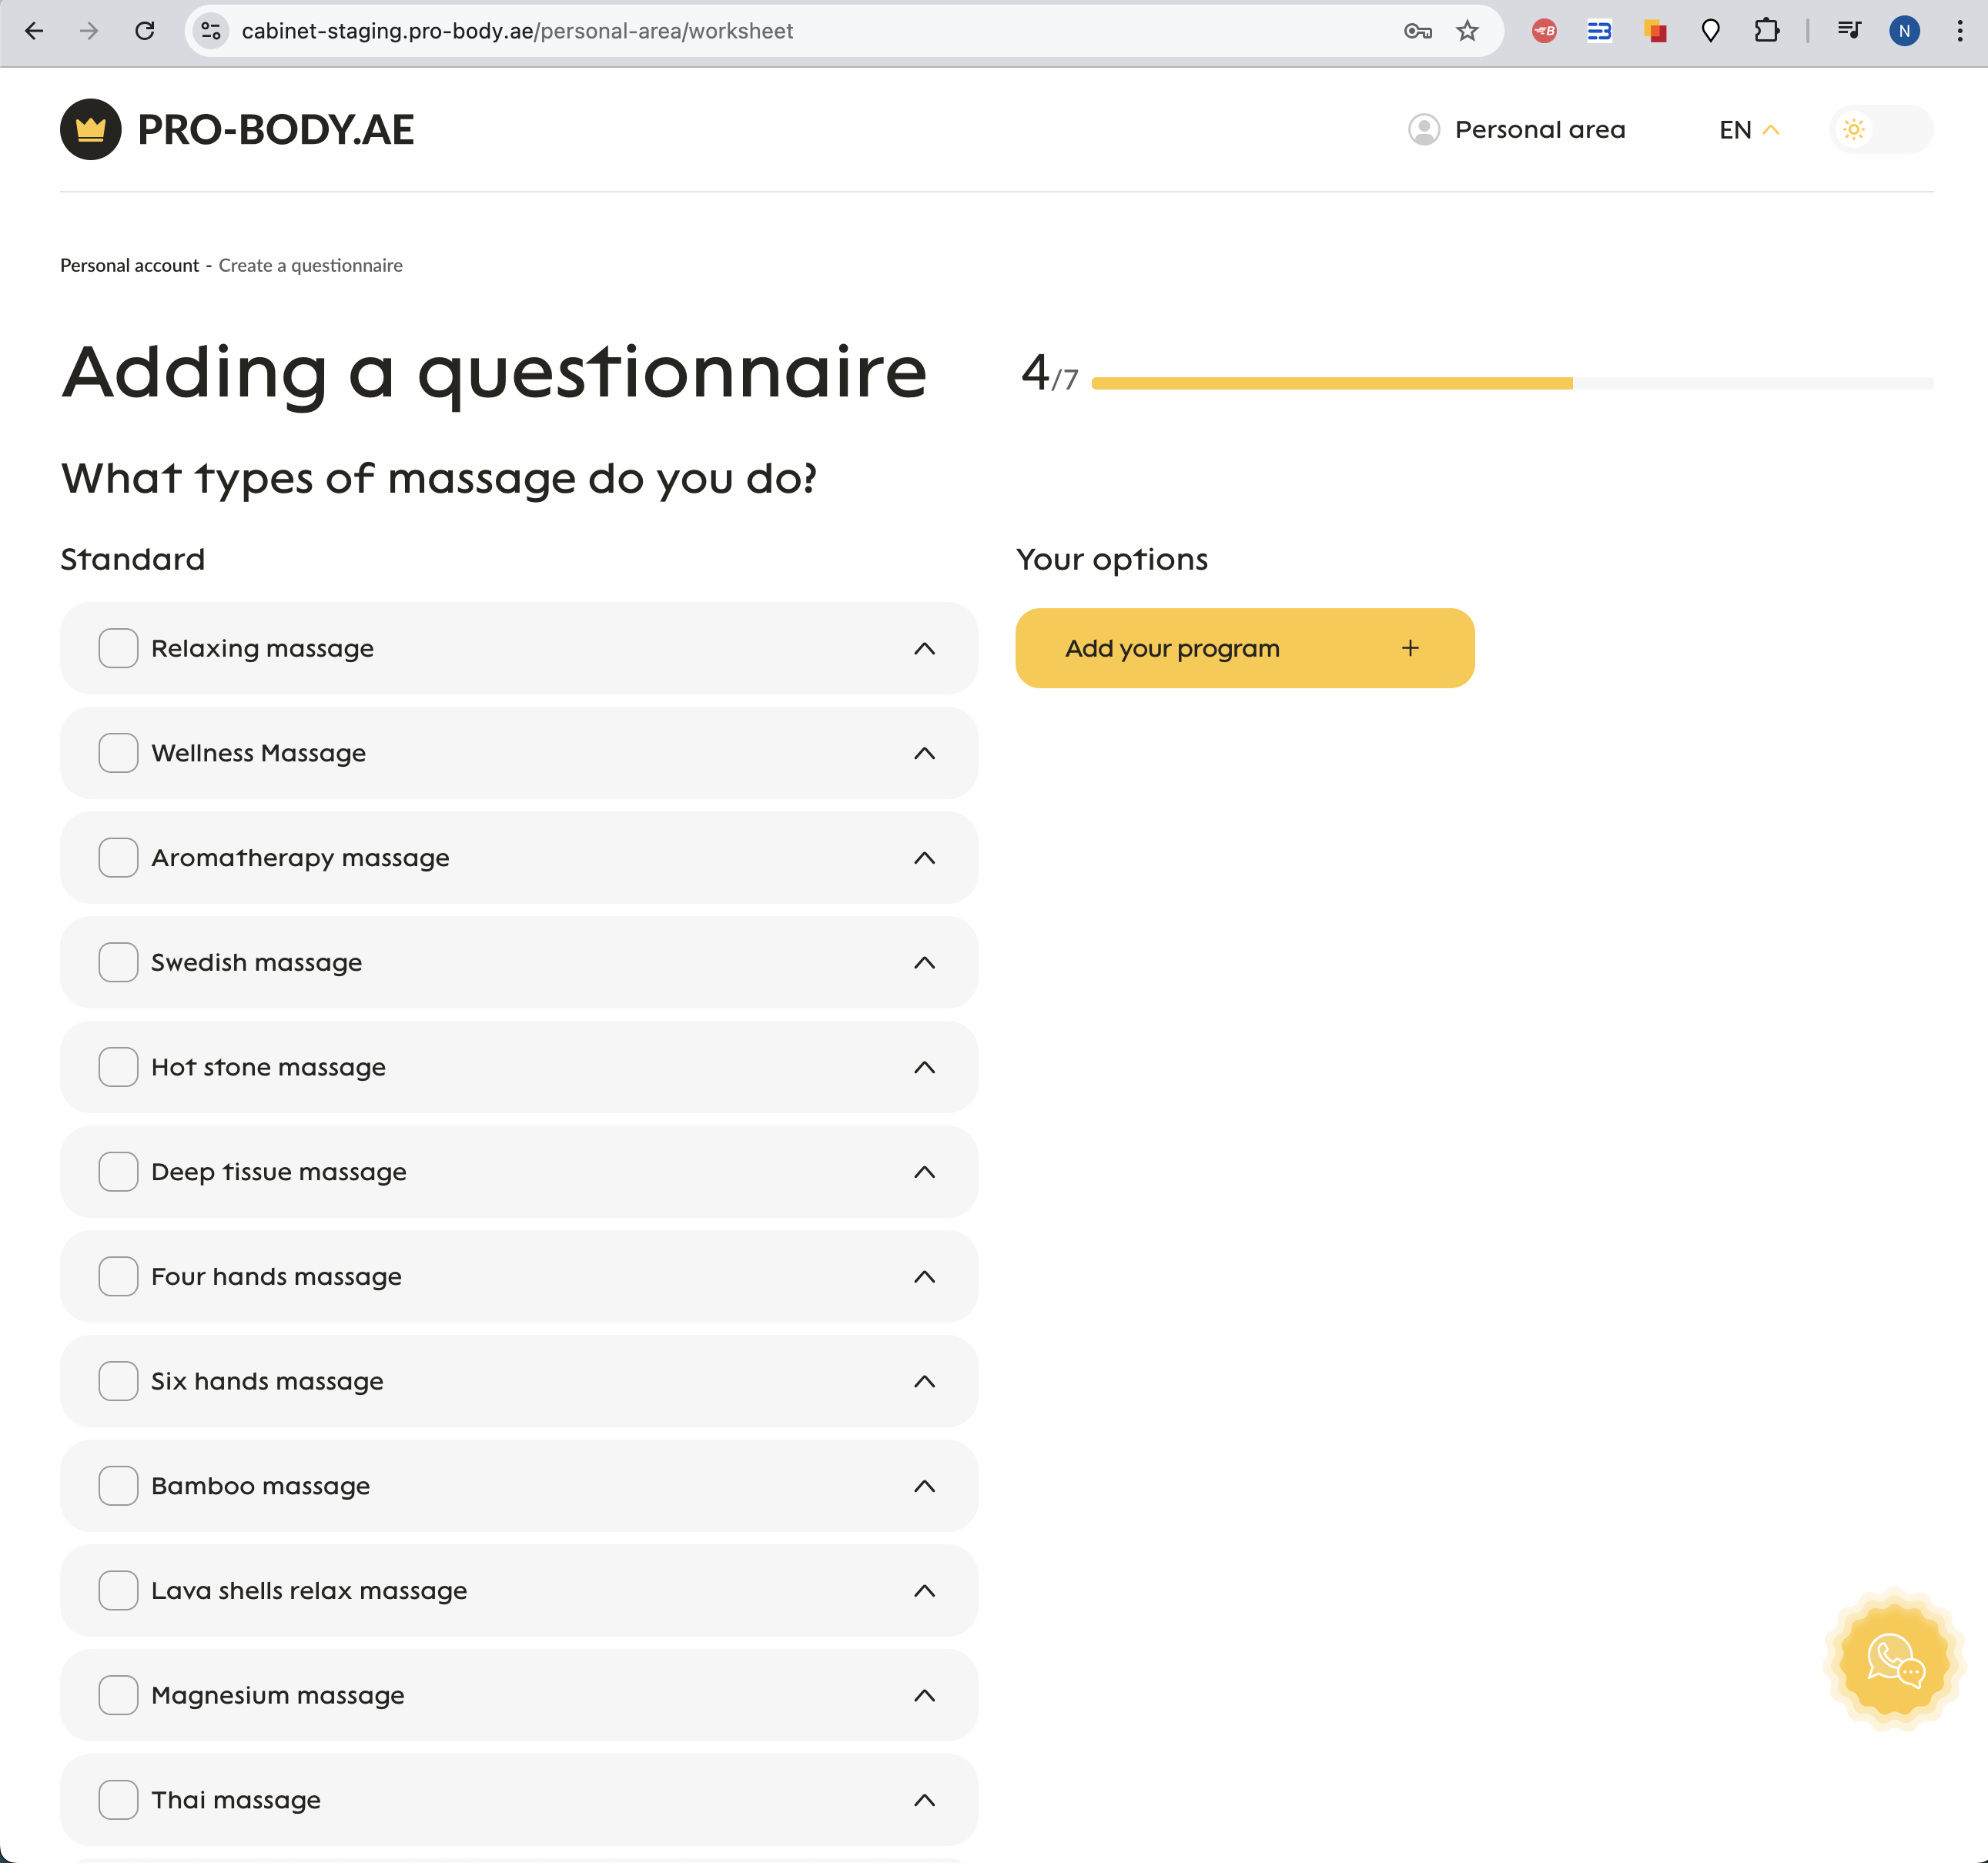Open the browser three-dot menu

1959,31
